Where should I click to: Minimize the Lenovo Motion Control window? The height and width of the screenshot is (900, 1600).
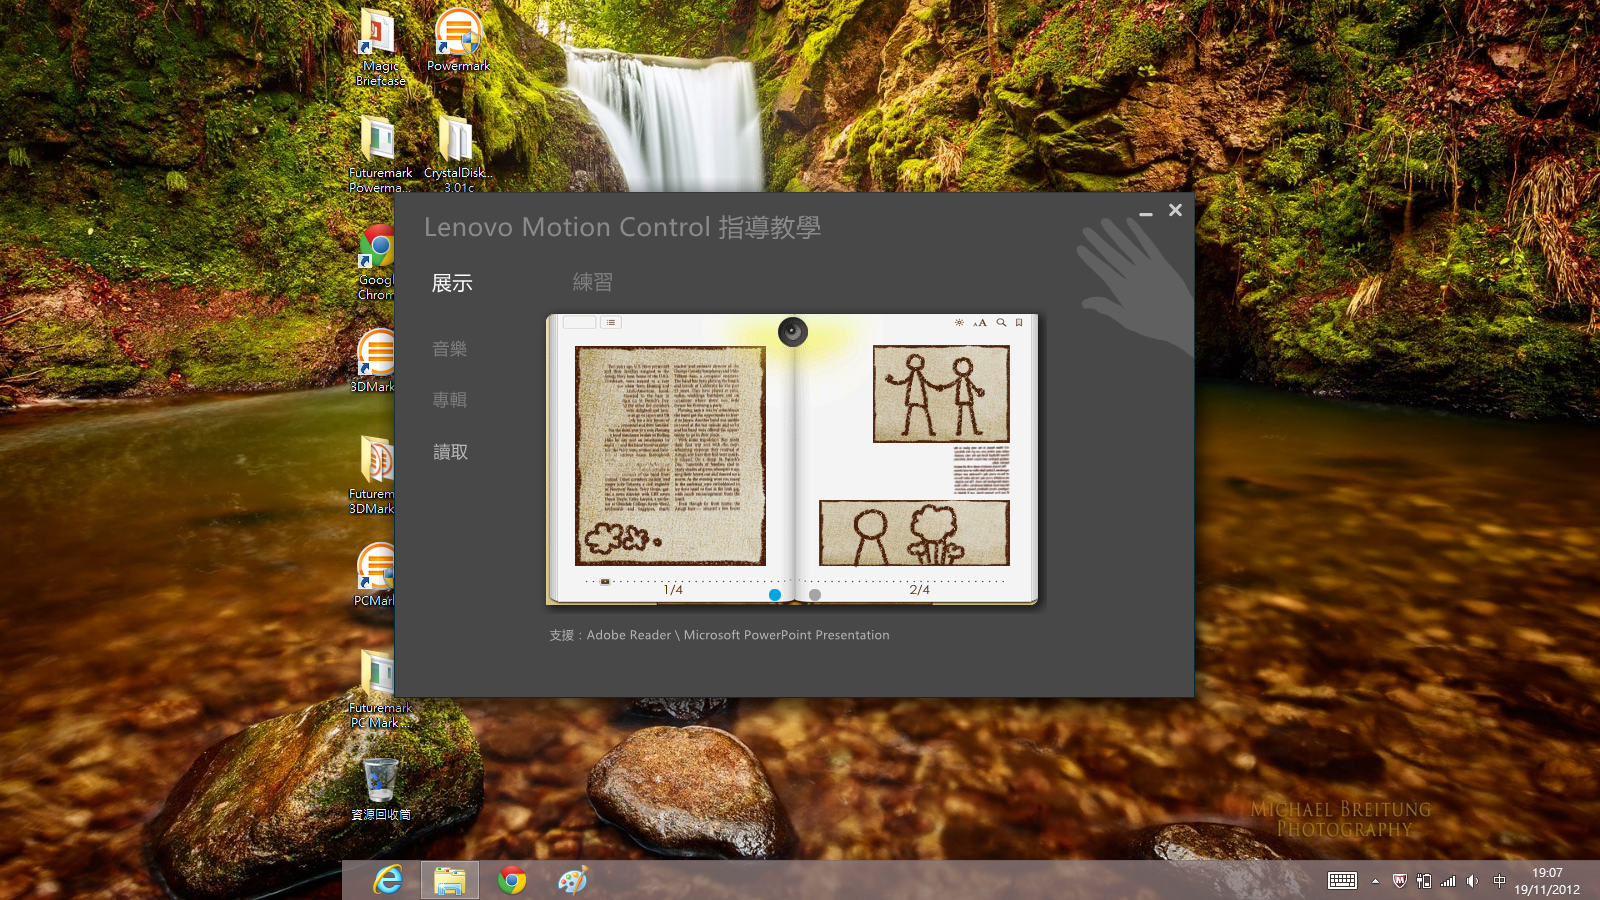(1146, 212)
